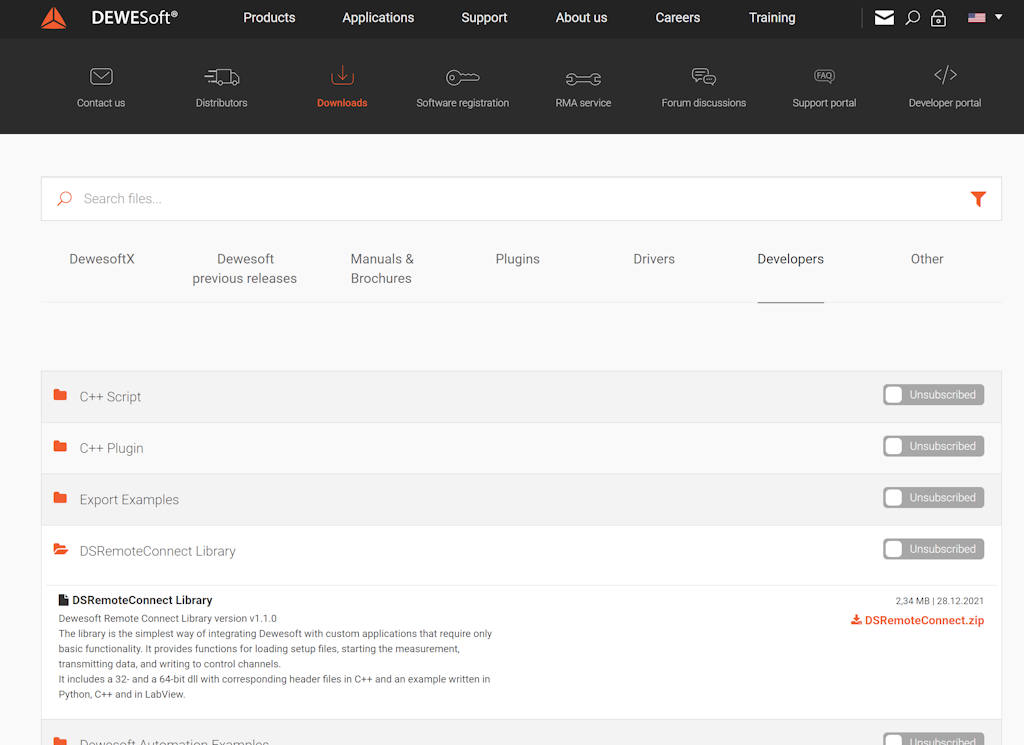Click the Support portal label
The image size is (1024, 745).
(x=824, y=103)
